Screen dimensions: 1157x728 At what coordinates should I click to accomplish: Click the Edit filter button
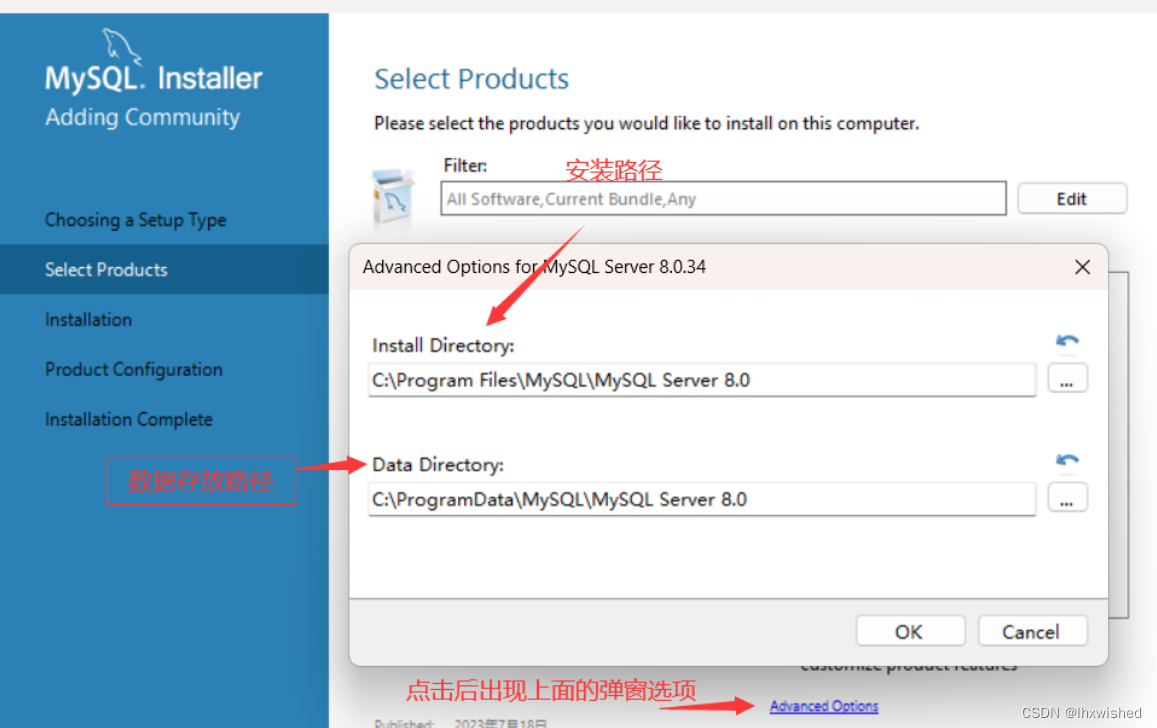(x=1071, y=198)
